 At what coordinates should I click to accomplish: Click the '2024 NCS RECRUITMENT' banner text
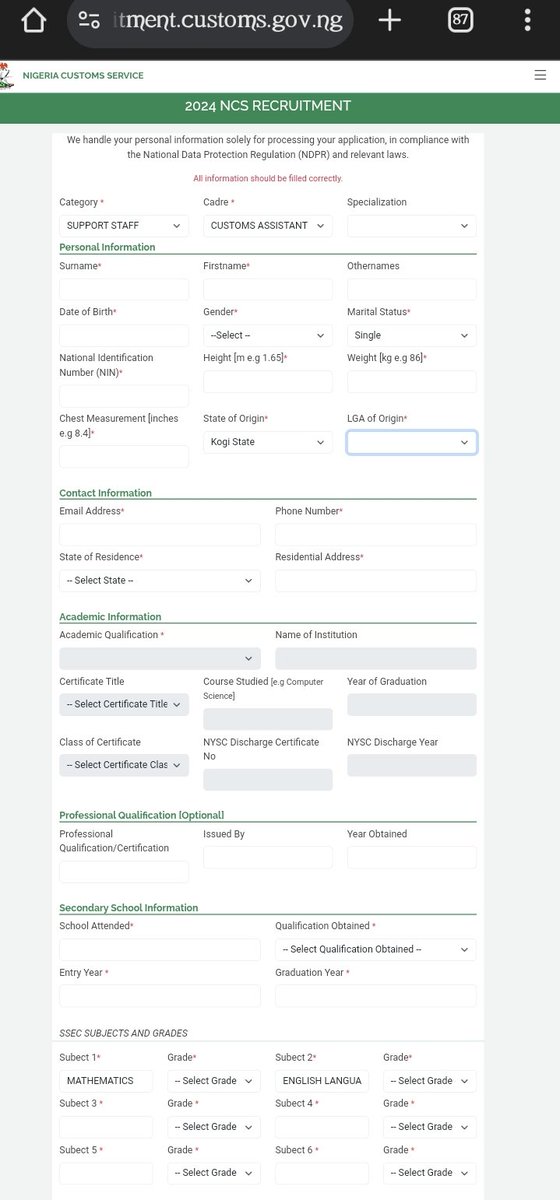[x=268, y=106]
